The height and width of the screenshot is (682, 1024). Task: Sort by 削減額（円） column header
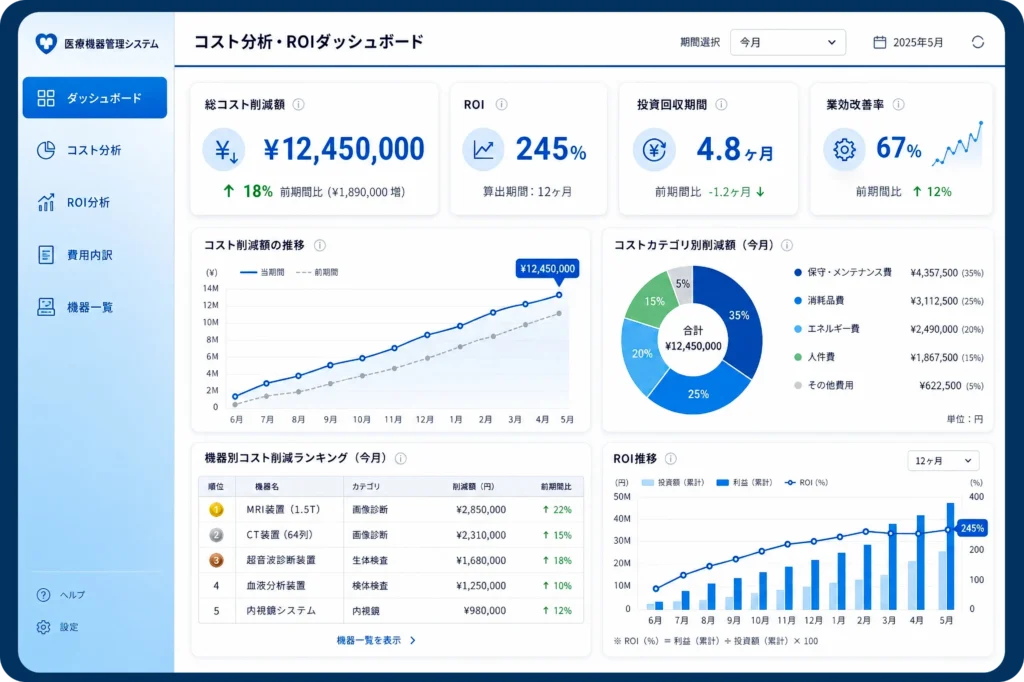coord(473,487)
